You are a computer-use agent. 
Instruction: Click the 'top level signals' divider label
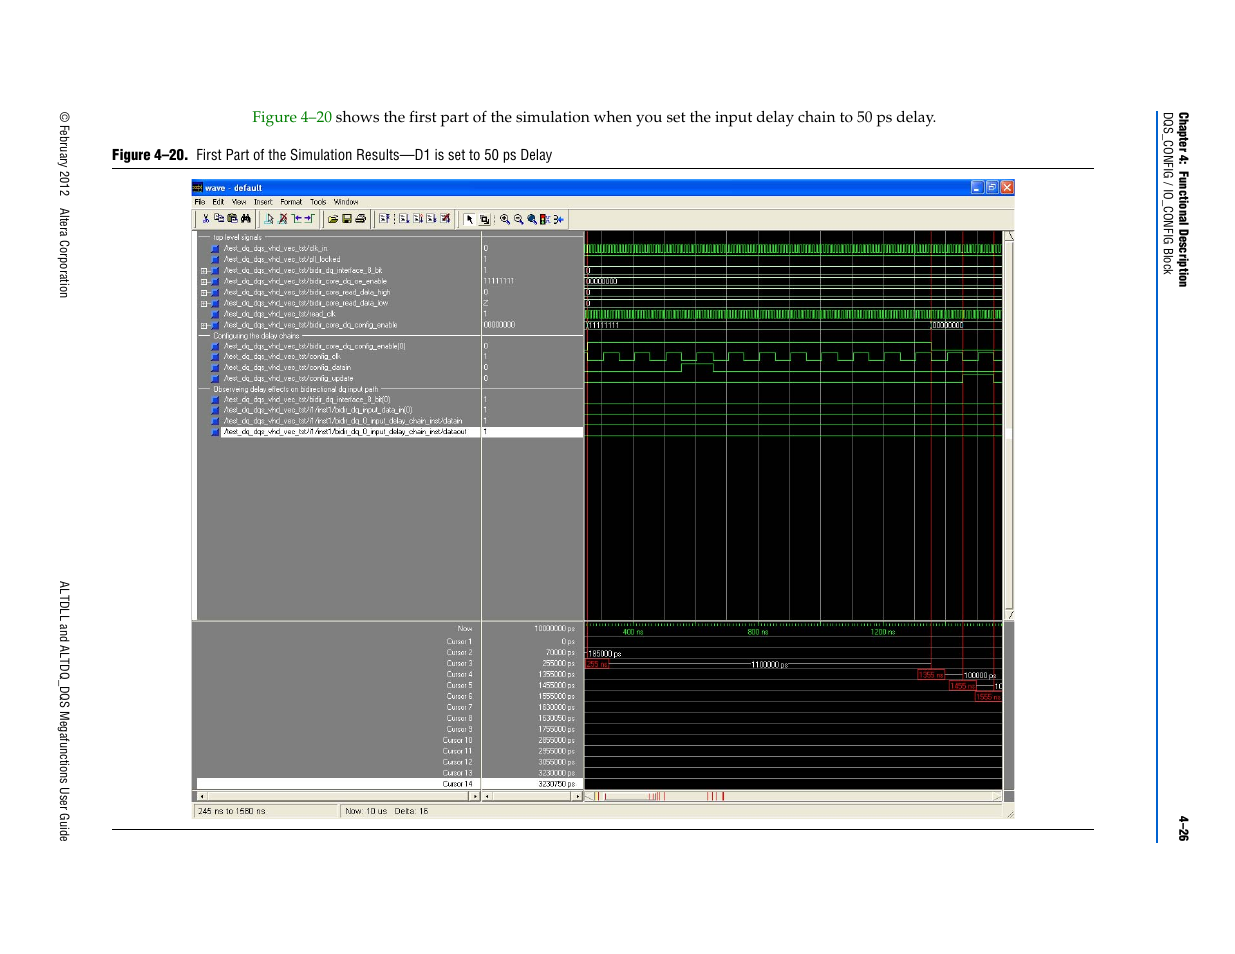coord(237,238)
